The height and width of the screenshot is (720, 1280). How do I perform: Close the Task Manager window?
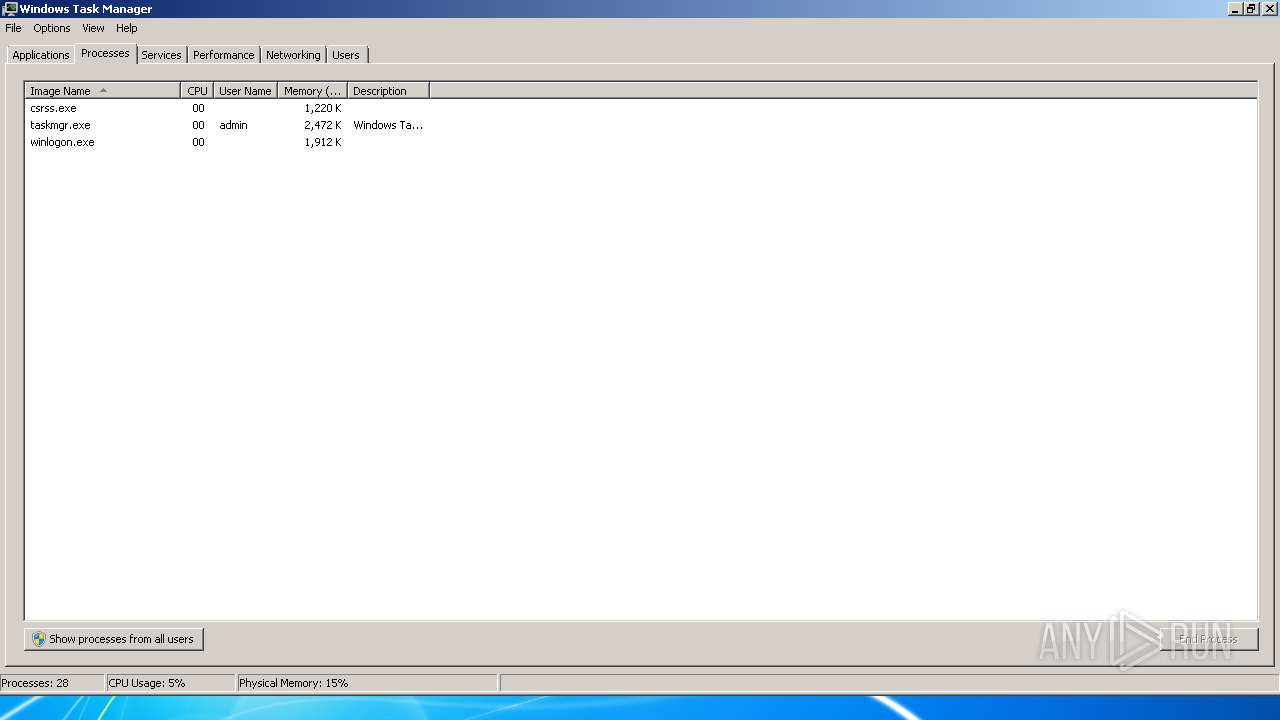pos(1270,8)
